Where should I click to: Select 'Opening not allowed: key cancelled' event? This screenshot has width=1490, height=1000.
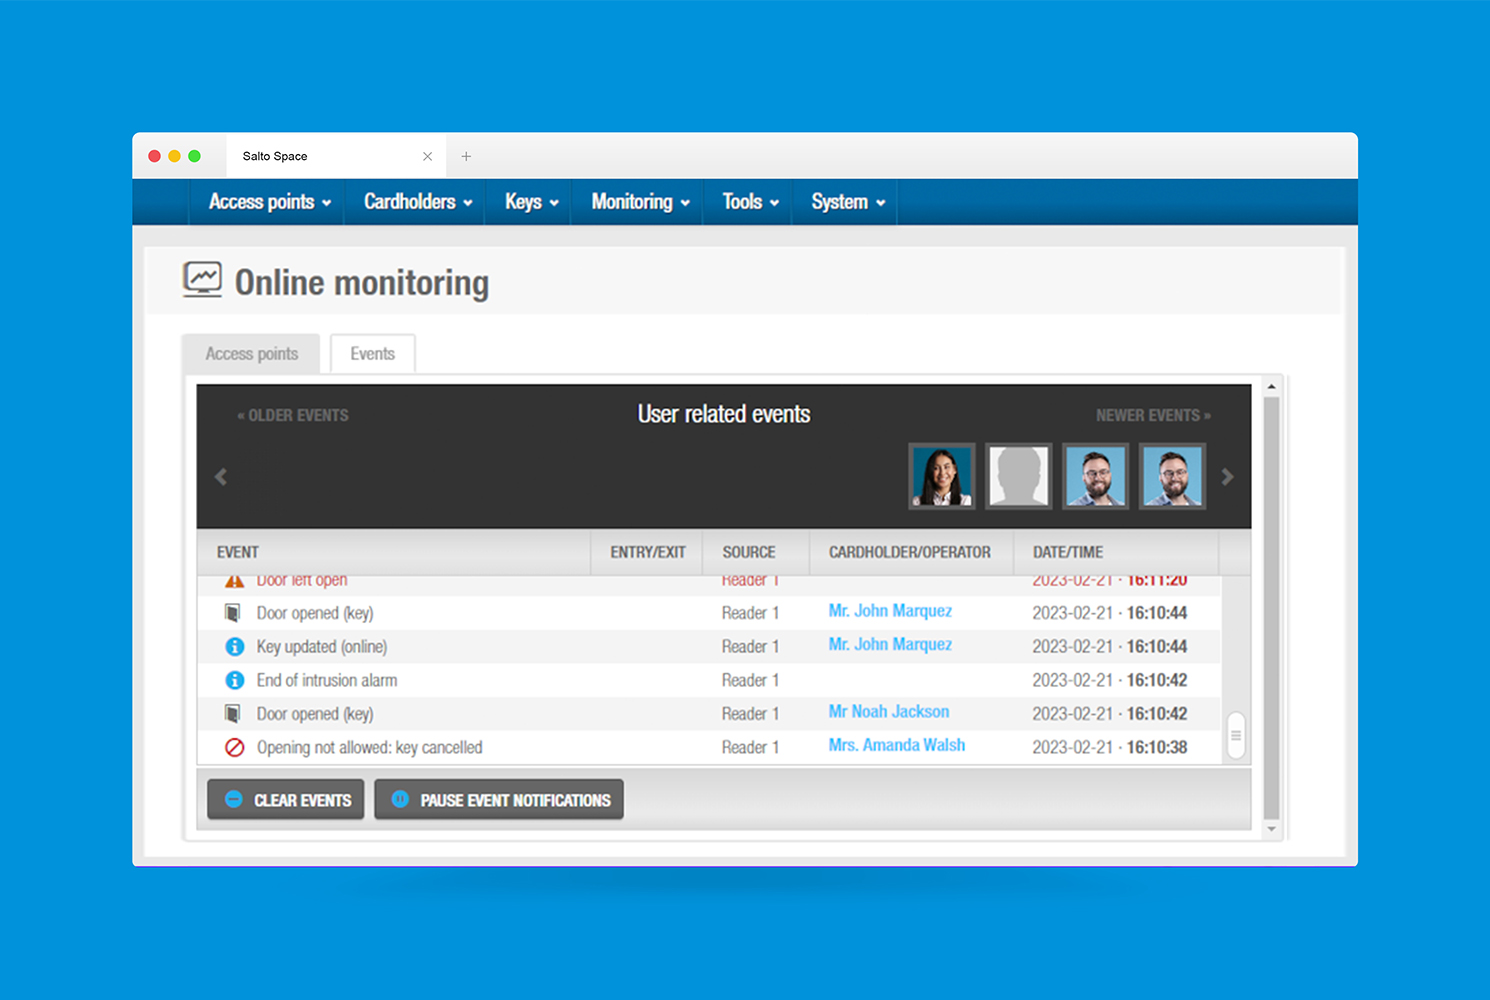[369, 747]
